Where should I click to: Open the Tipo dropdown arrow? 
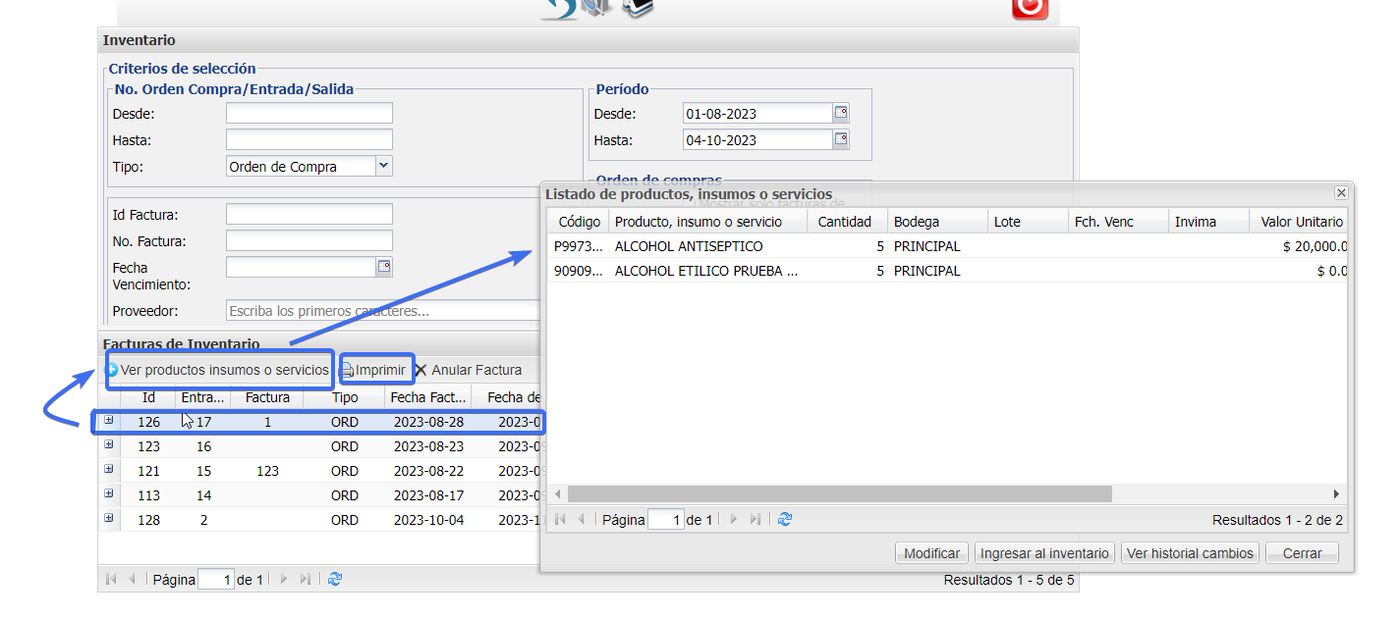[x=384, y=166]
